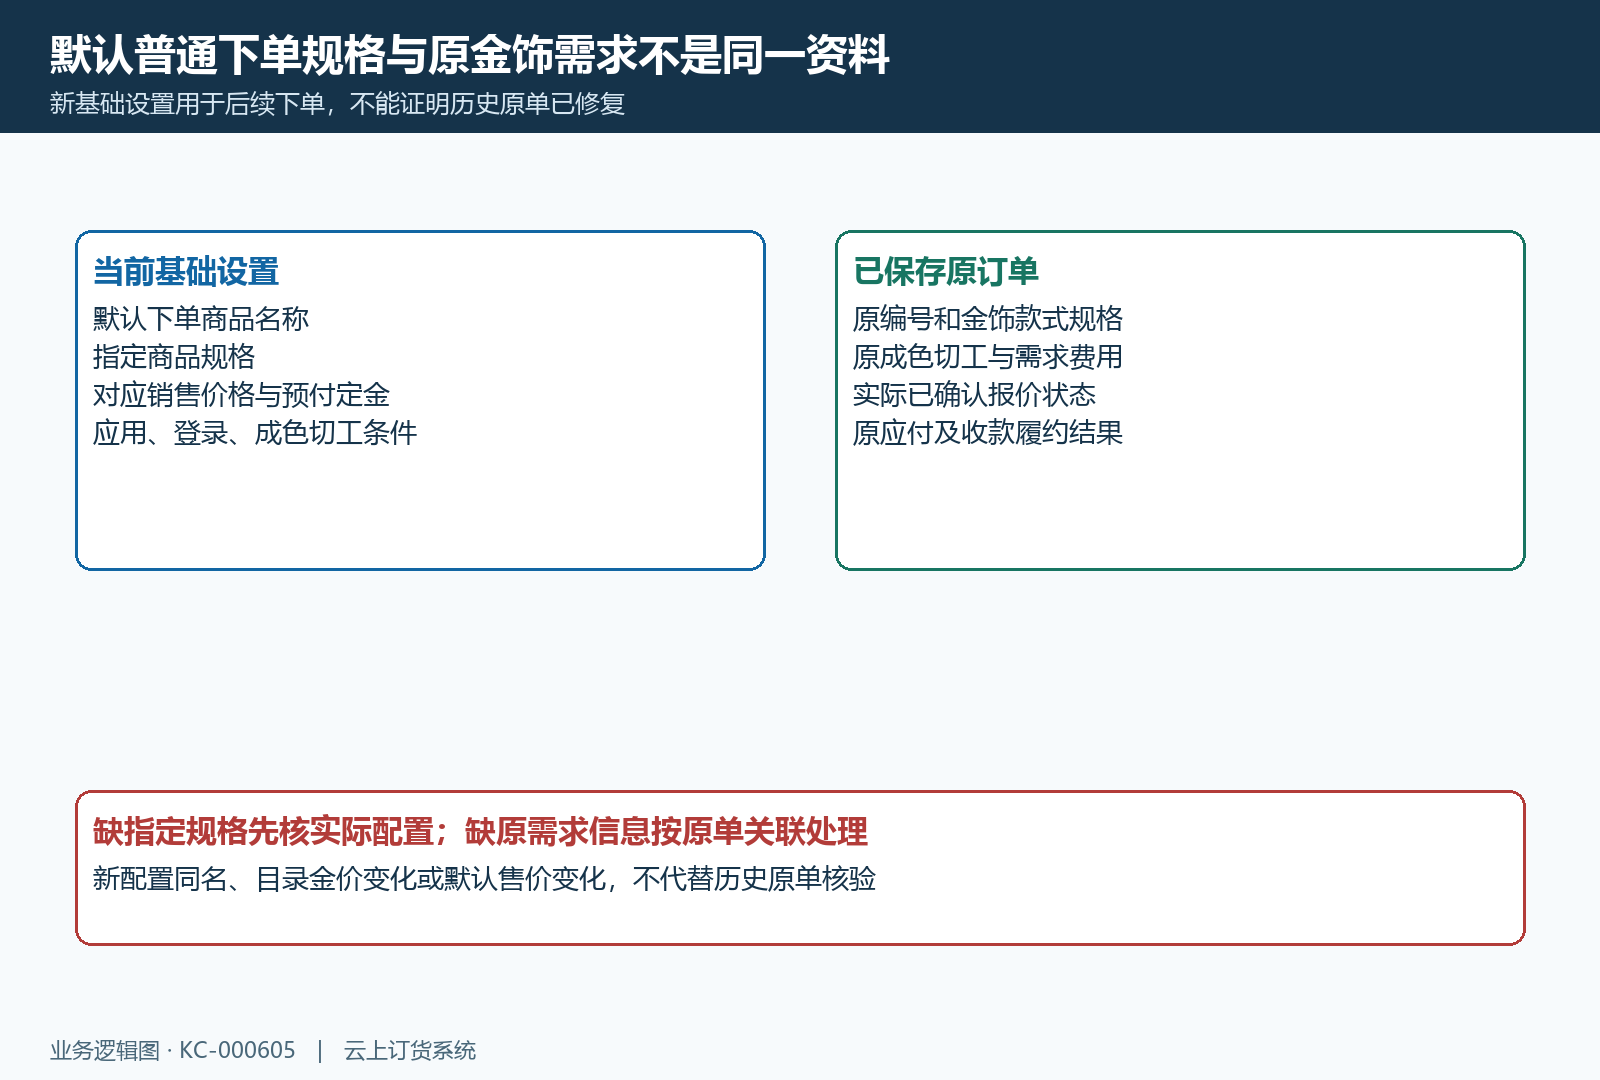
Task: Select the line 实际已确认报价状态
Action: pyautogui.click(x=974, y=395)
